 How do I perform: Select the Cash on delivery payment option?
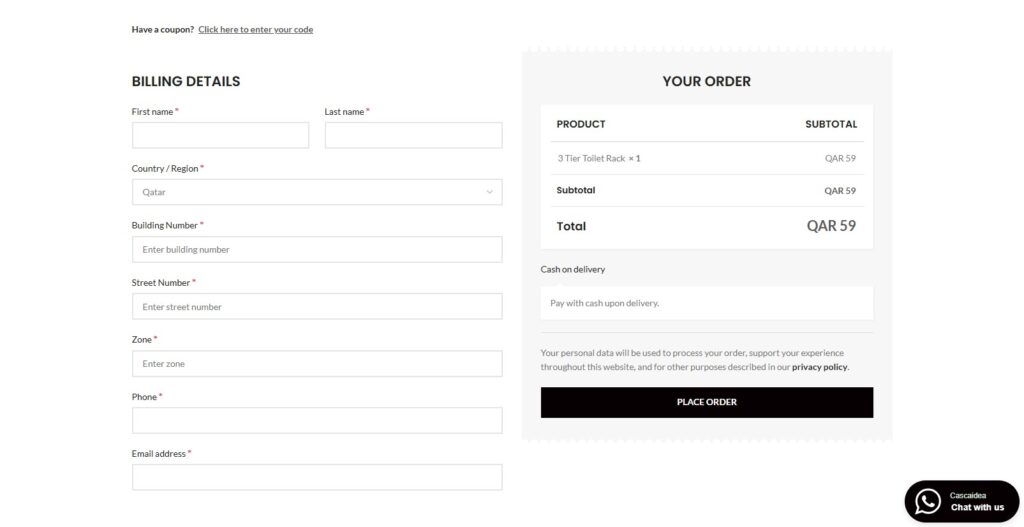click(573, 269)
